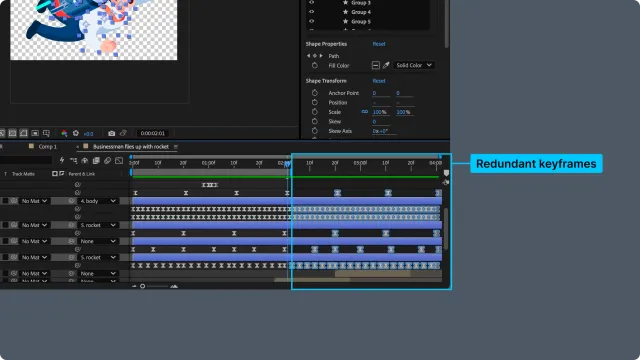Click Reset next to Shape Properties

379,44
